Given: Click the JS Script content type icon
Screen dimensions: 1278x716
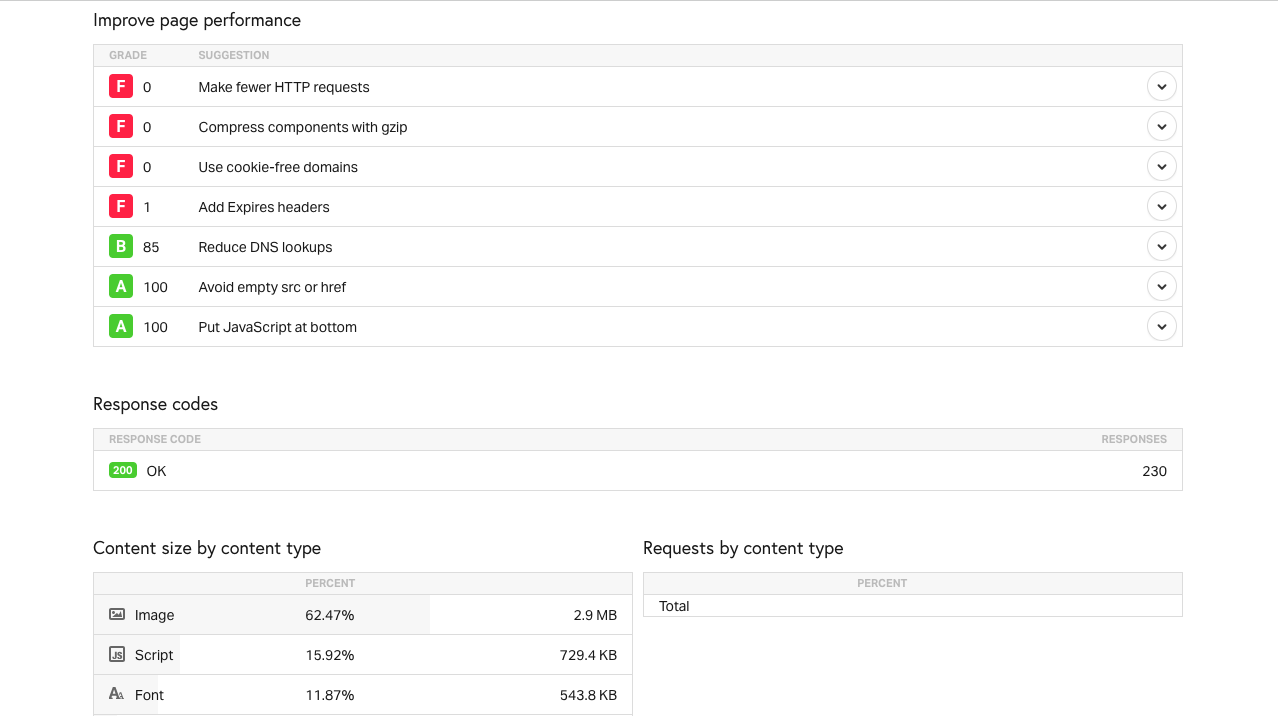Looking at the screenshot, I should (117, 655).
